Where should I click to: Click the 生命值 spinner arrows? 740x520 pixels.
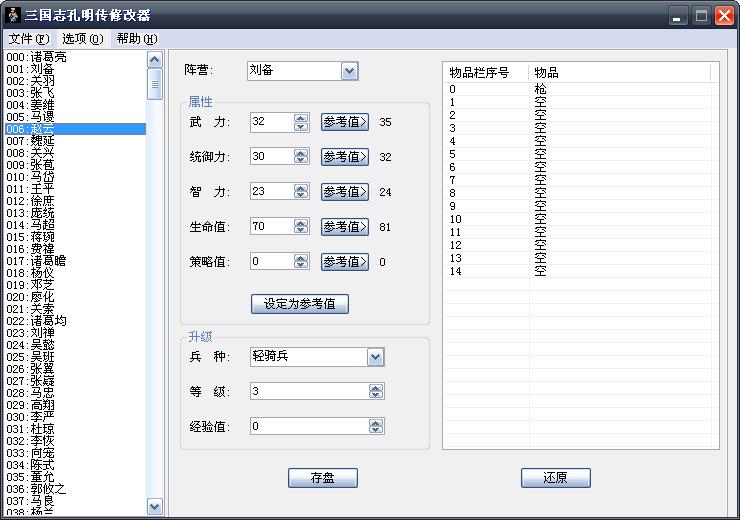(301, 227)
